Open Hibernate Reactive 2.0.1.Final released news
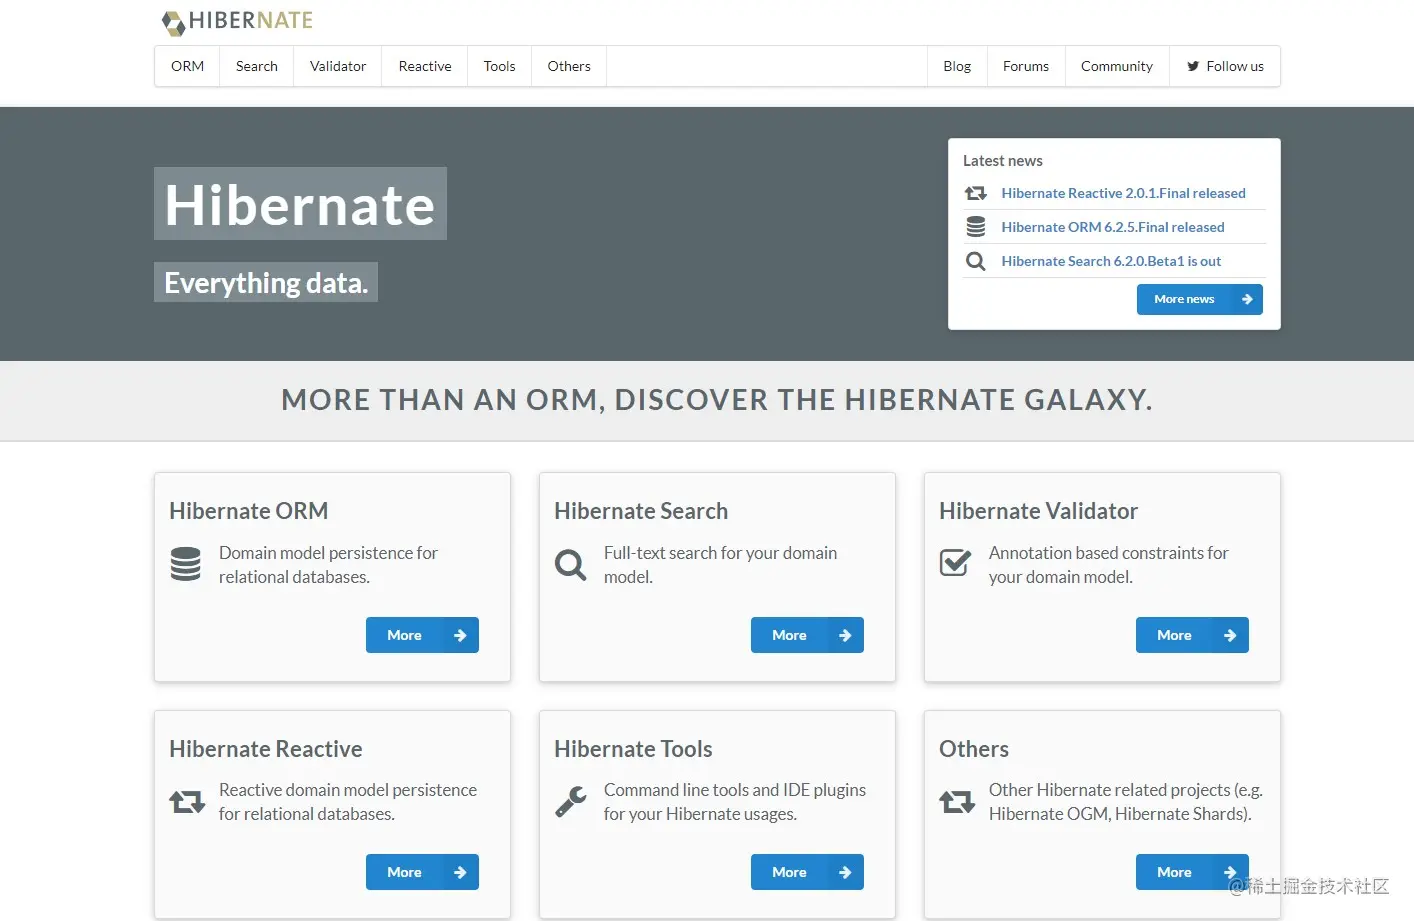1414x921 pixels. click(1123, 193)
